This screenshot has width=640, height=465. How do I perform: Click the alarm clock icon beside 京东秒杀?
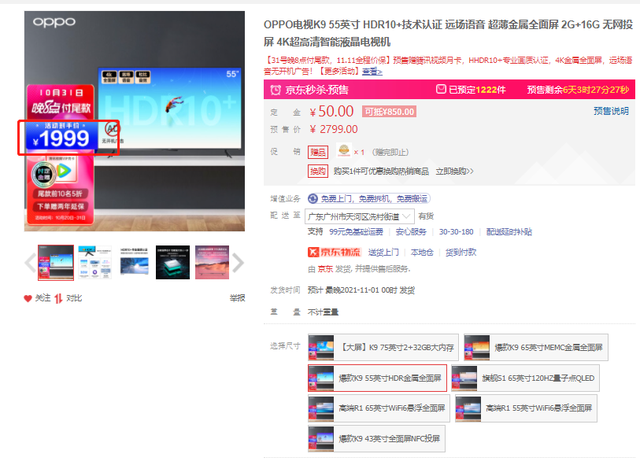pyautogui.click(x=276, y=90)
